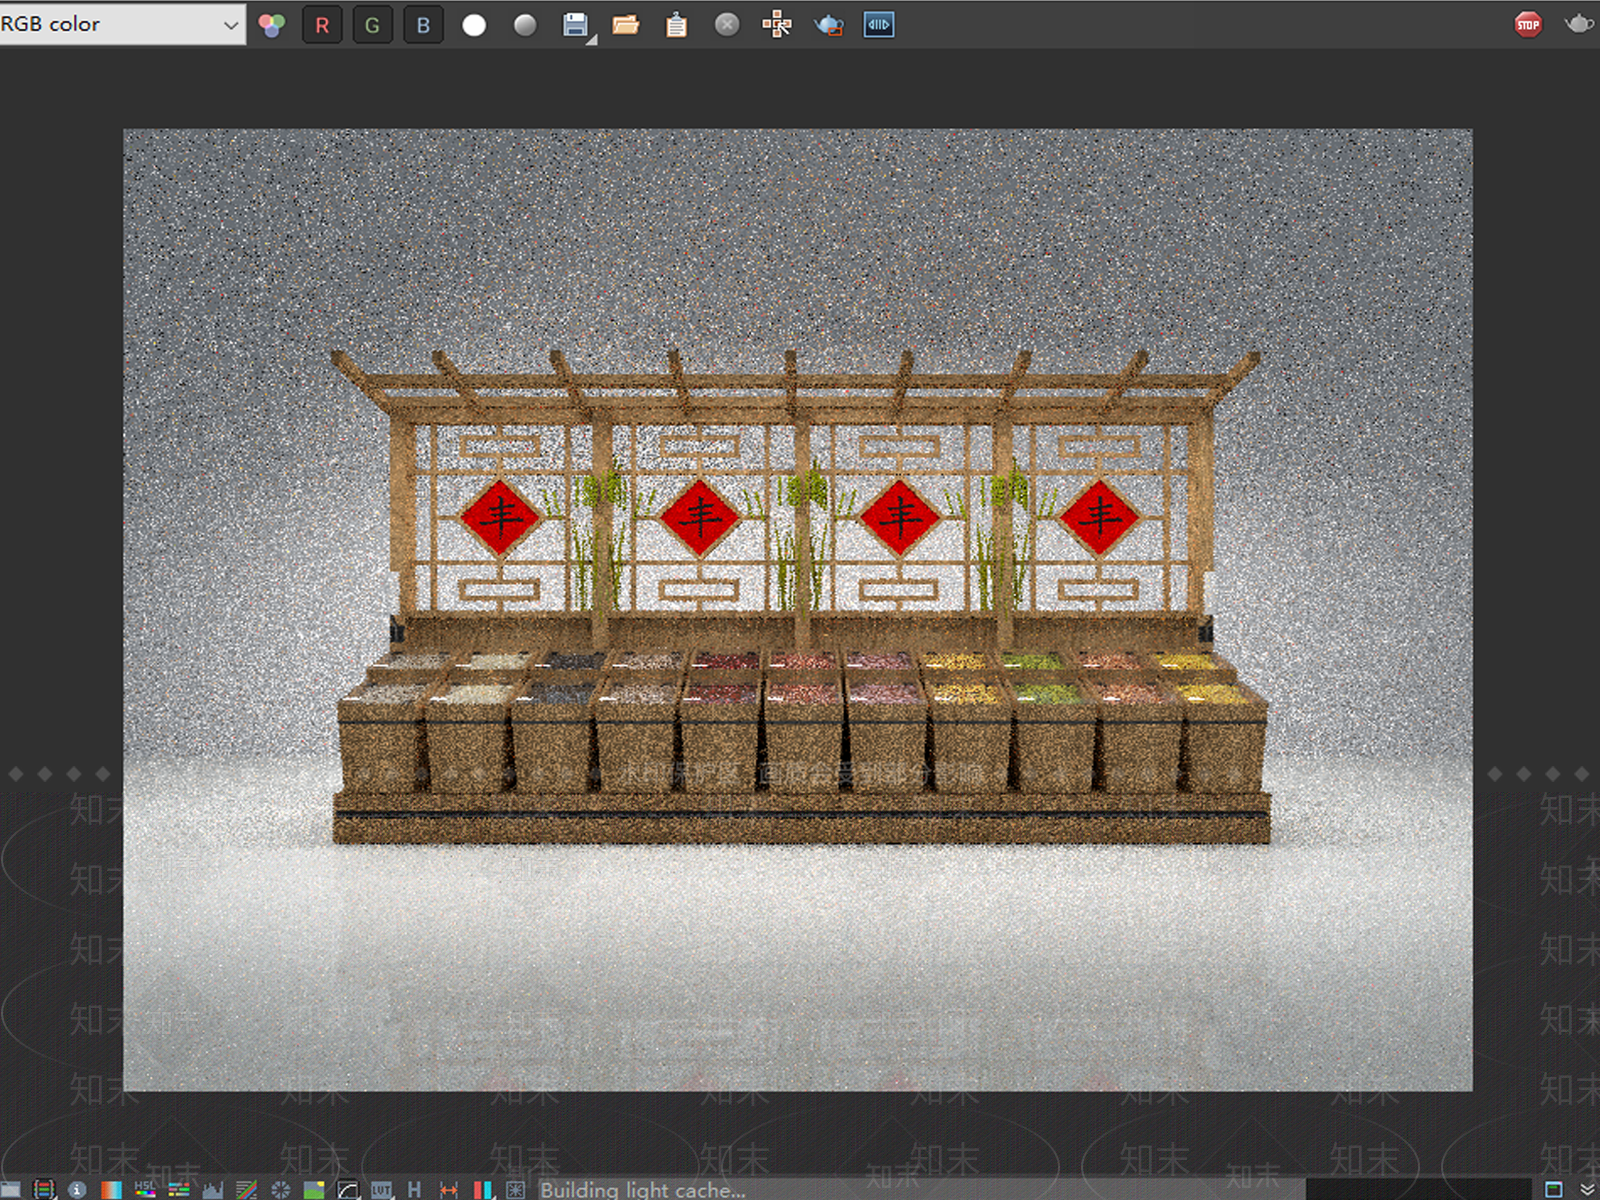The width and height of the screenshot is (1600, 1200).
Task: Enable monochromatic mode gray sphere
Action: coord(525,25)
